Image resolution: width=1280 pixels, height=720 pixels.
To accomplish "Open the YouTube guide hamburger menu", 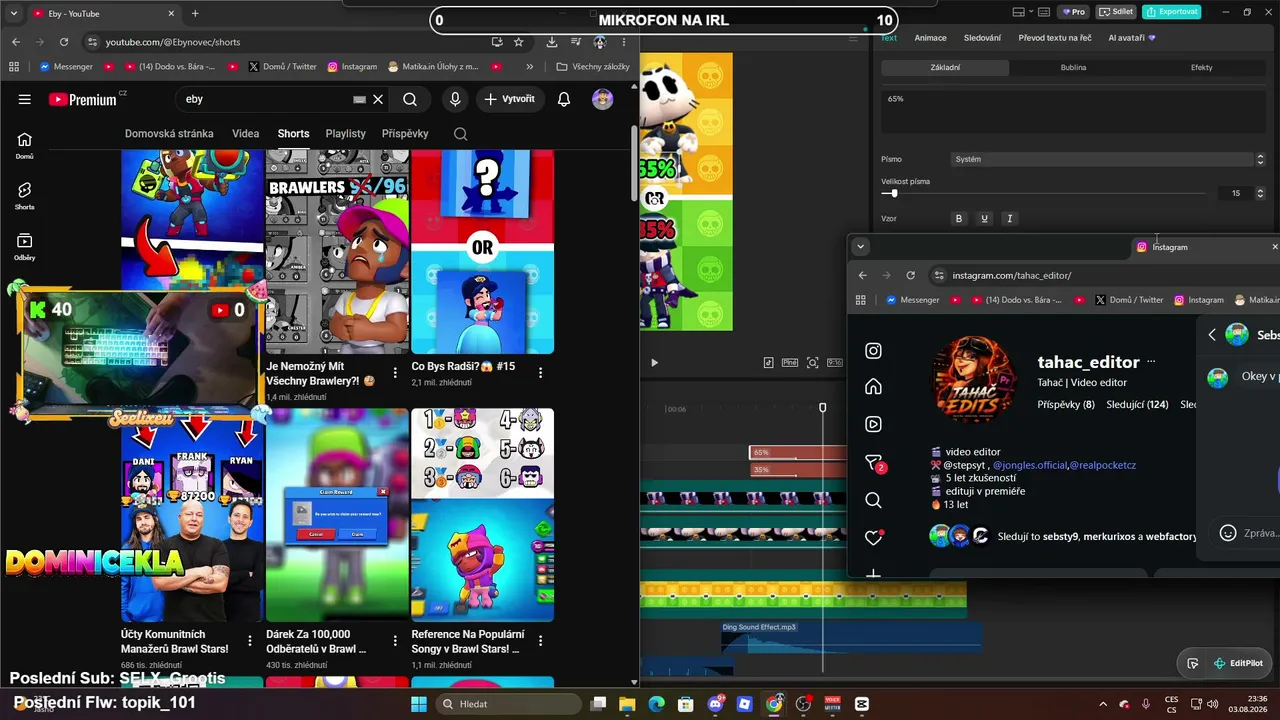I will 25,99.
